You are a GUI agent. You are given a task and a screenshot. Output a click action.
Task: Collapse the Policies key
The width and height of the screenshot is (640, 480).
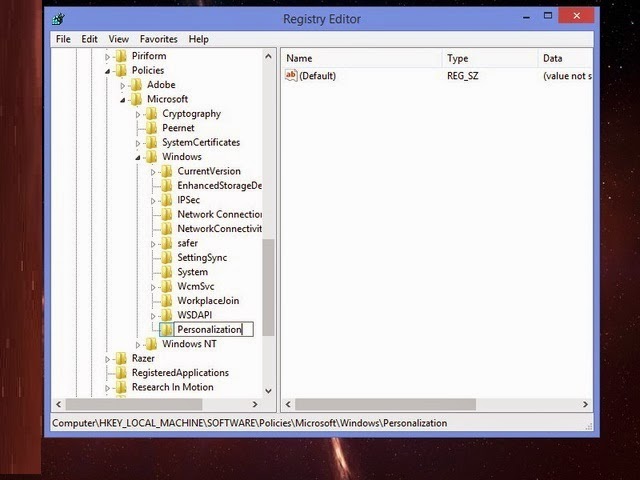coord(107,71)
